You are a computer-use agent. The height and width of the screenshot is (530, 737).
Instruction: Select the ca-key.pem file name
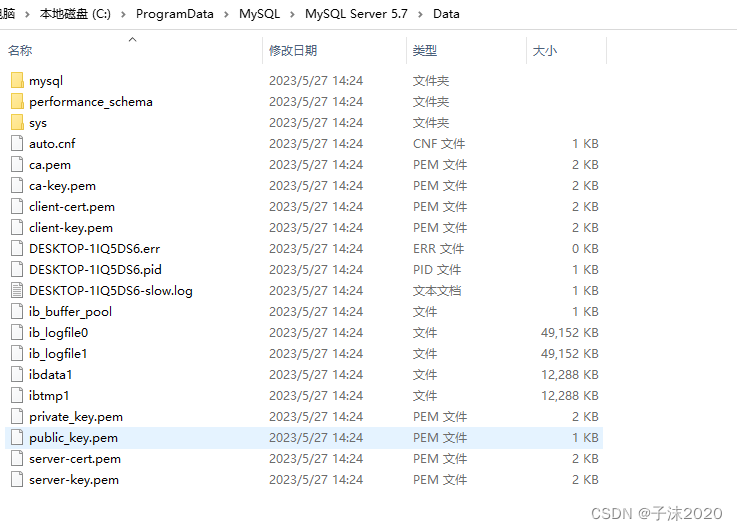63,186
